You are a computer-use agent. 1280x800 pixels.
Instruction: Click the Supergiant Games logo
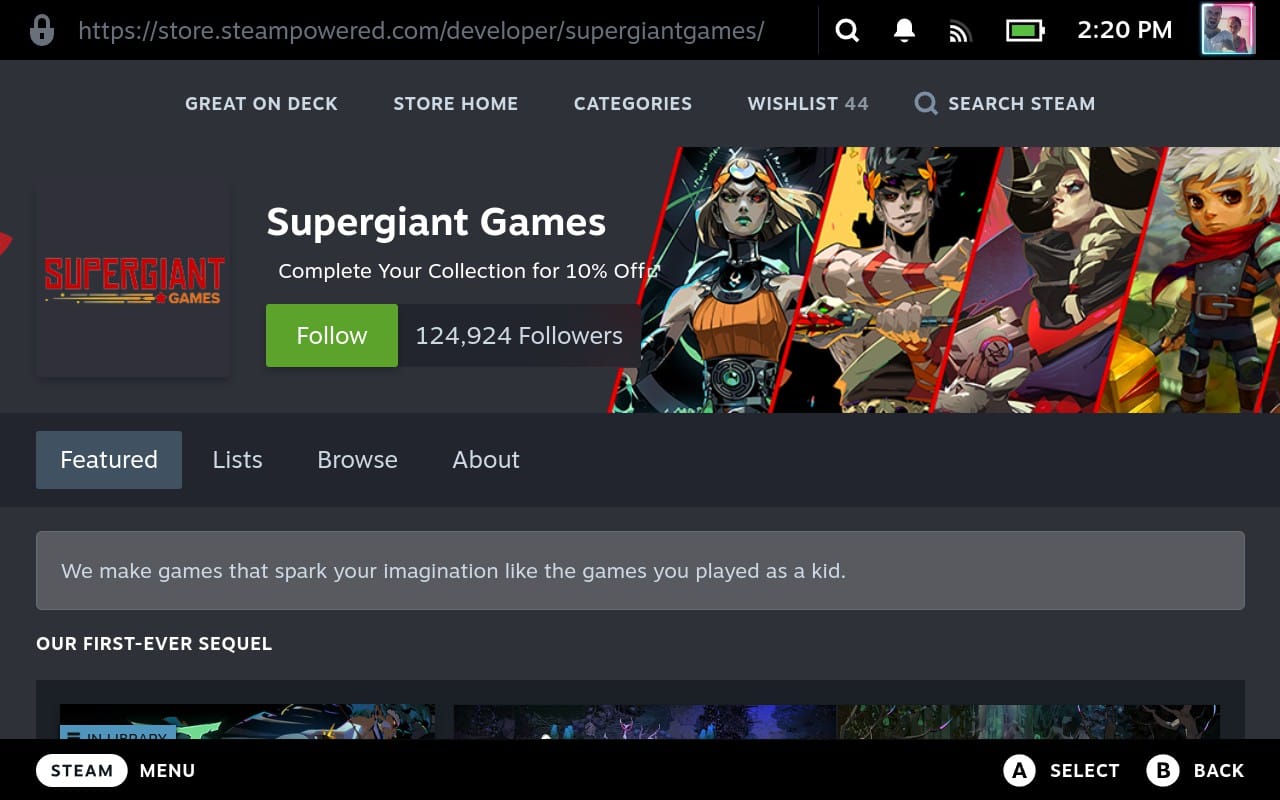click(x=133, y=282)
